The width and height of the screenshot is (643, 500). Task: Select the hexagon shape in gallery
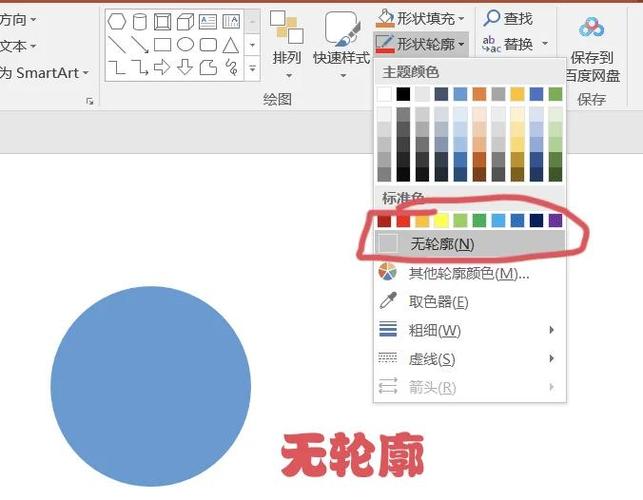click(116, 21)
